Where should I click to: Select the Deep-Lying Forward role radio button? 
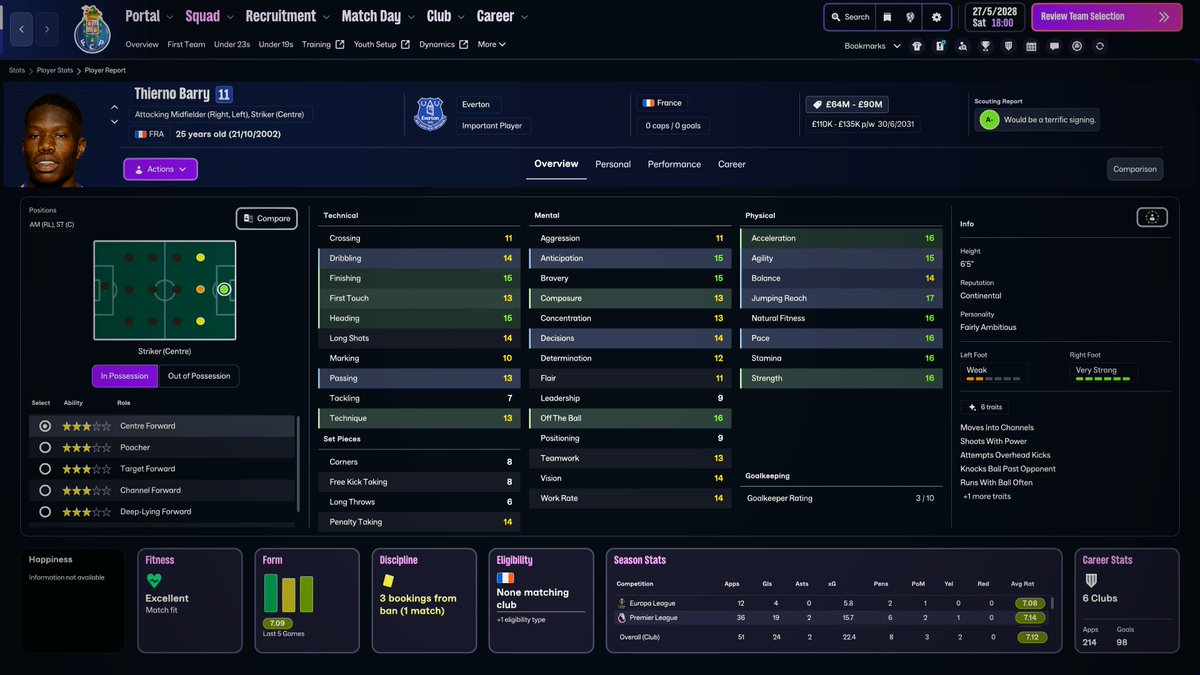point(44,512)
